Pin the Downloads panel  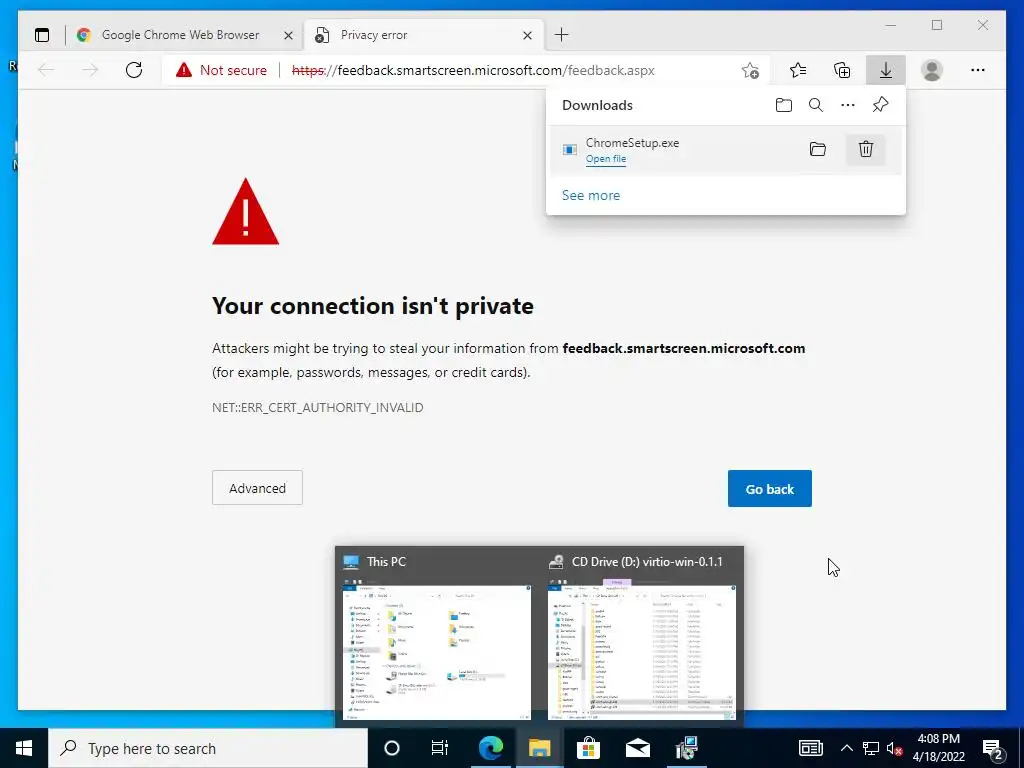coord(880,105)
